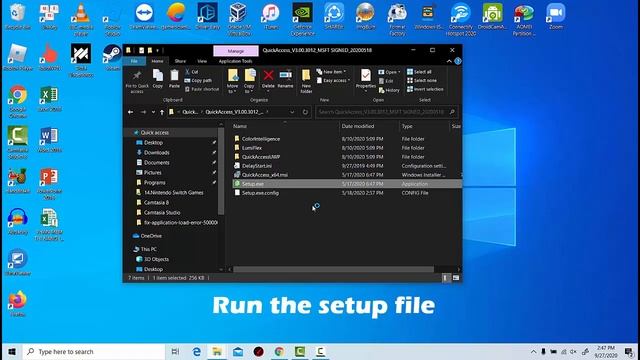Click the Pin to Quick access ribbon icon

click(137, 82)
